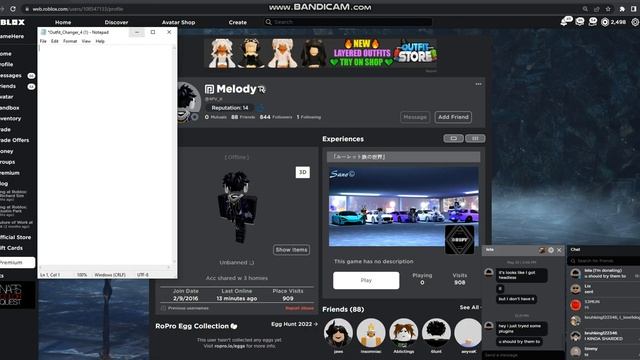640x360 pixels.
Task: Open the third Roblox header badge icon
Action: [x=593, y=22]
